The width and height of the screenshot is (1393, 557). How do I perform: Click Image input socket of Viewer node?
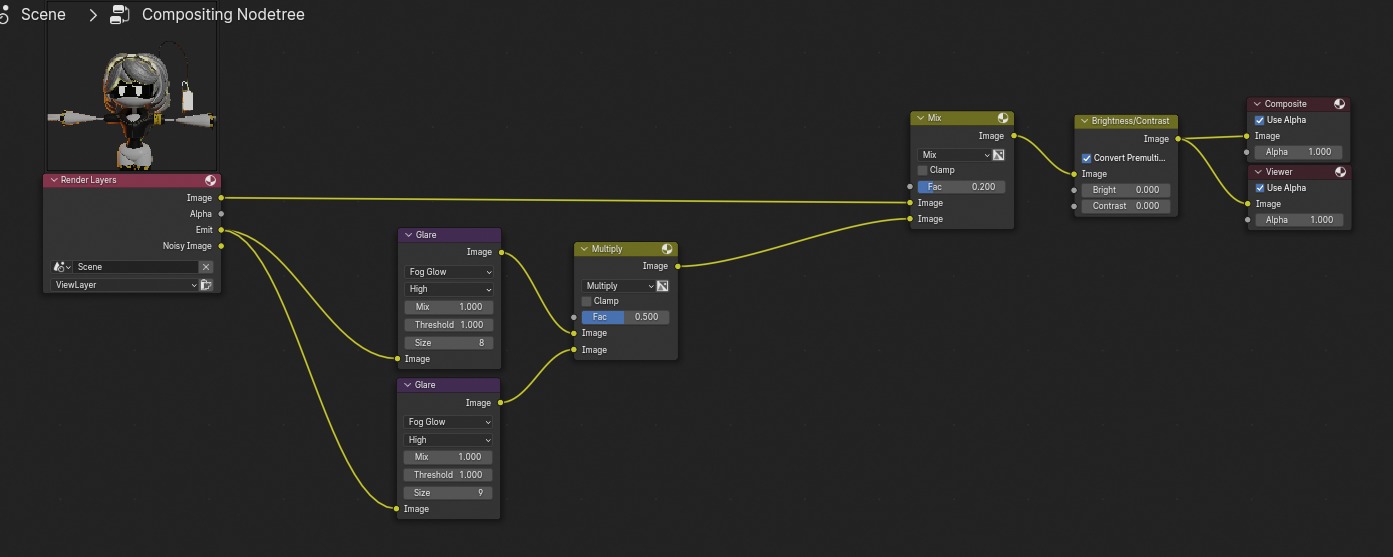tap(1247, 204)
